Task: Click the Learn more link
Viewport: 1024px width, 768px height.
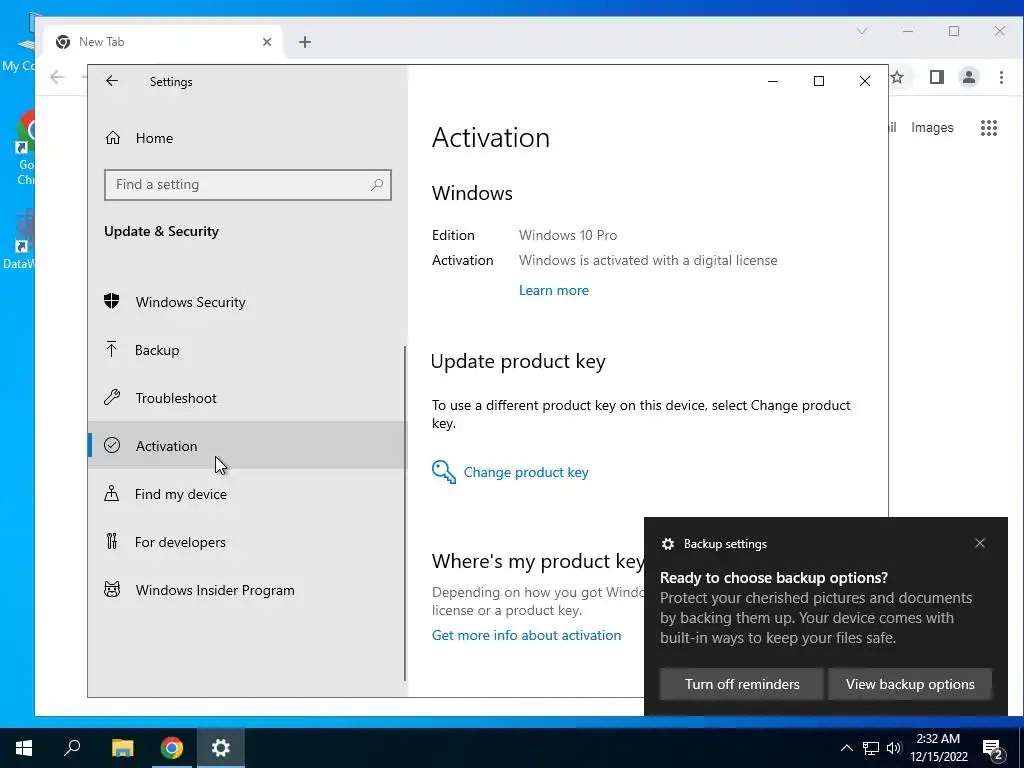Action: 553,291
